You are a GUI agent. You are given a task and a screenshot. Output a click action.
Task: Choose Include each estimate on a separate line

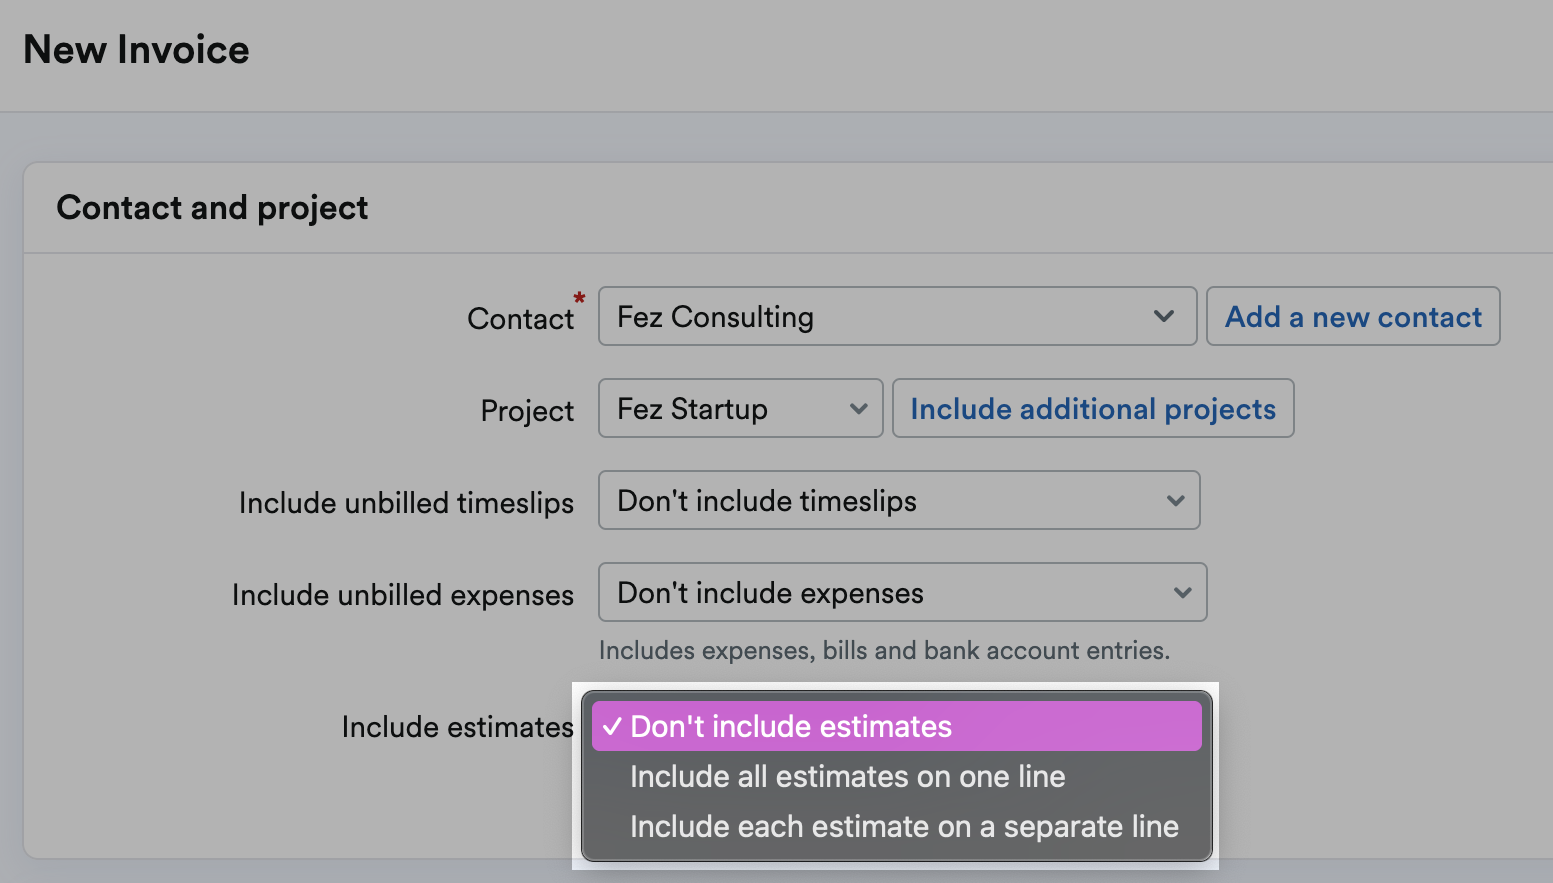[x=897, y=826]
